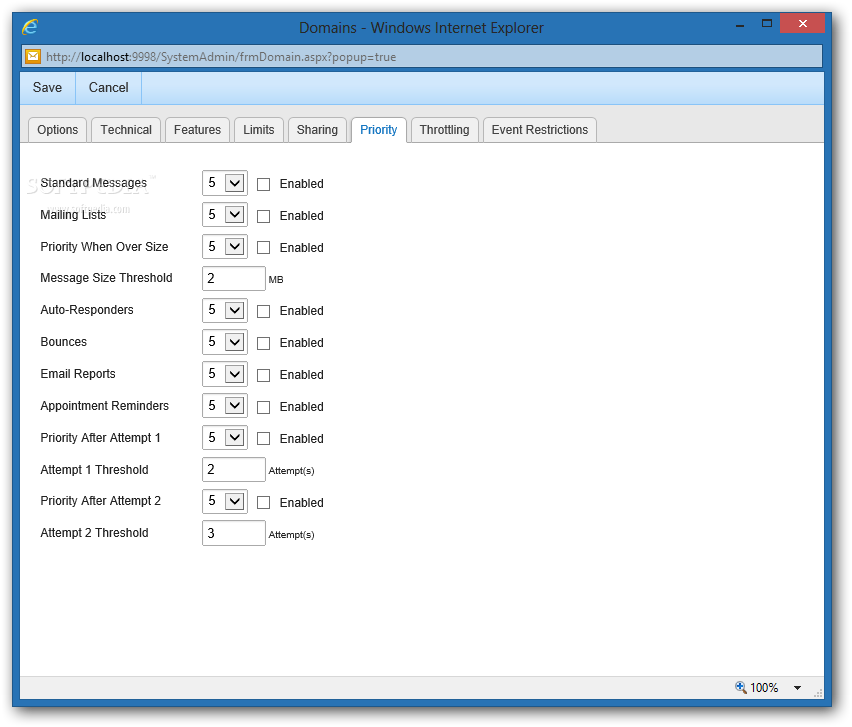Click the Attempt 1 Threshold field

[x=234, y=469]
